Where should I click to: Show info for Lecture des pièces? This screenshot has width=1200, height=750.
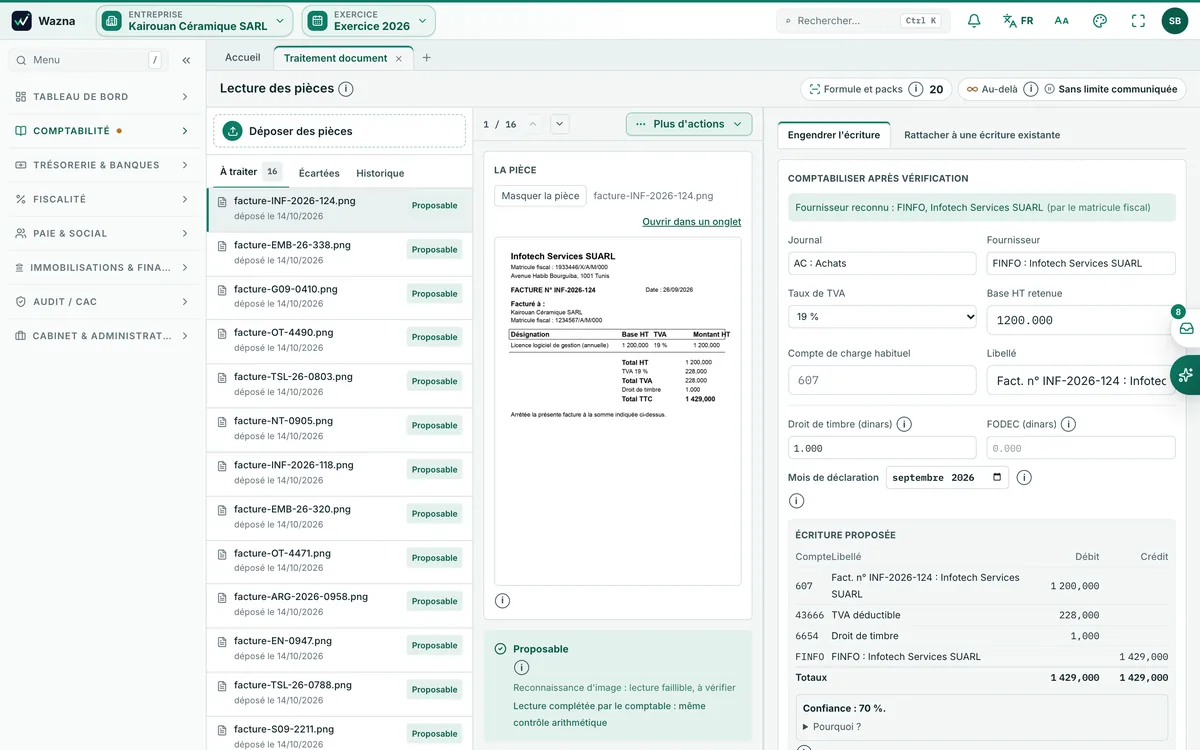click(x=346, y=89)
